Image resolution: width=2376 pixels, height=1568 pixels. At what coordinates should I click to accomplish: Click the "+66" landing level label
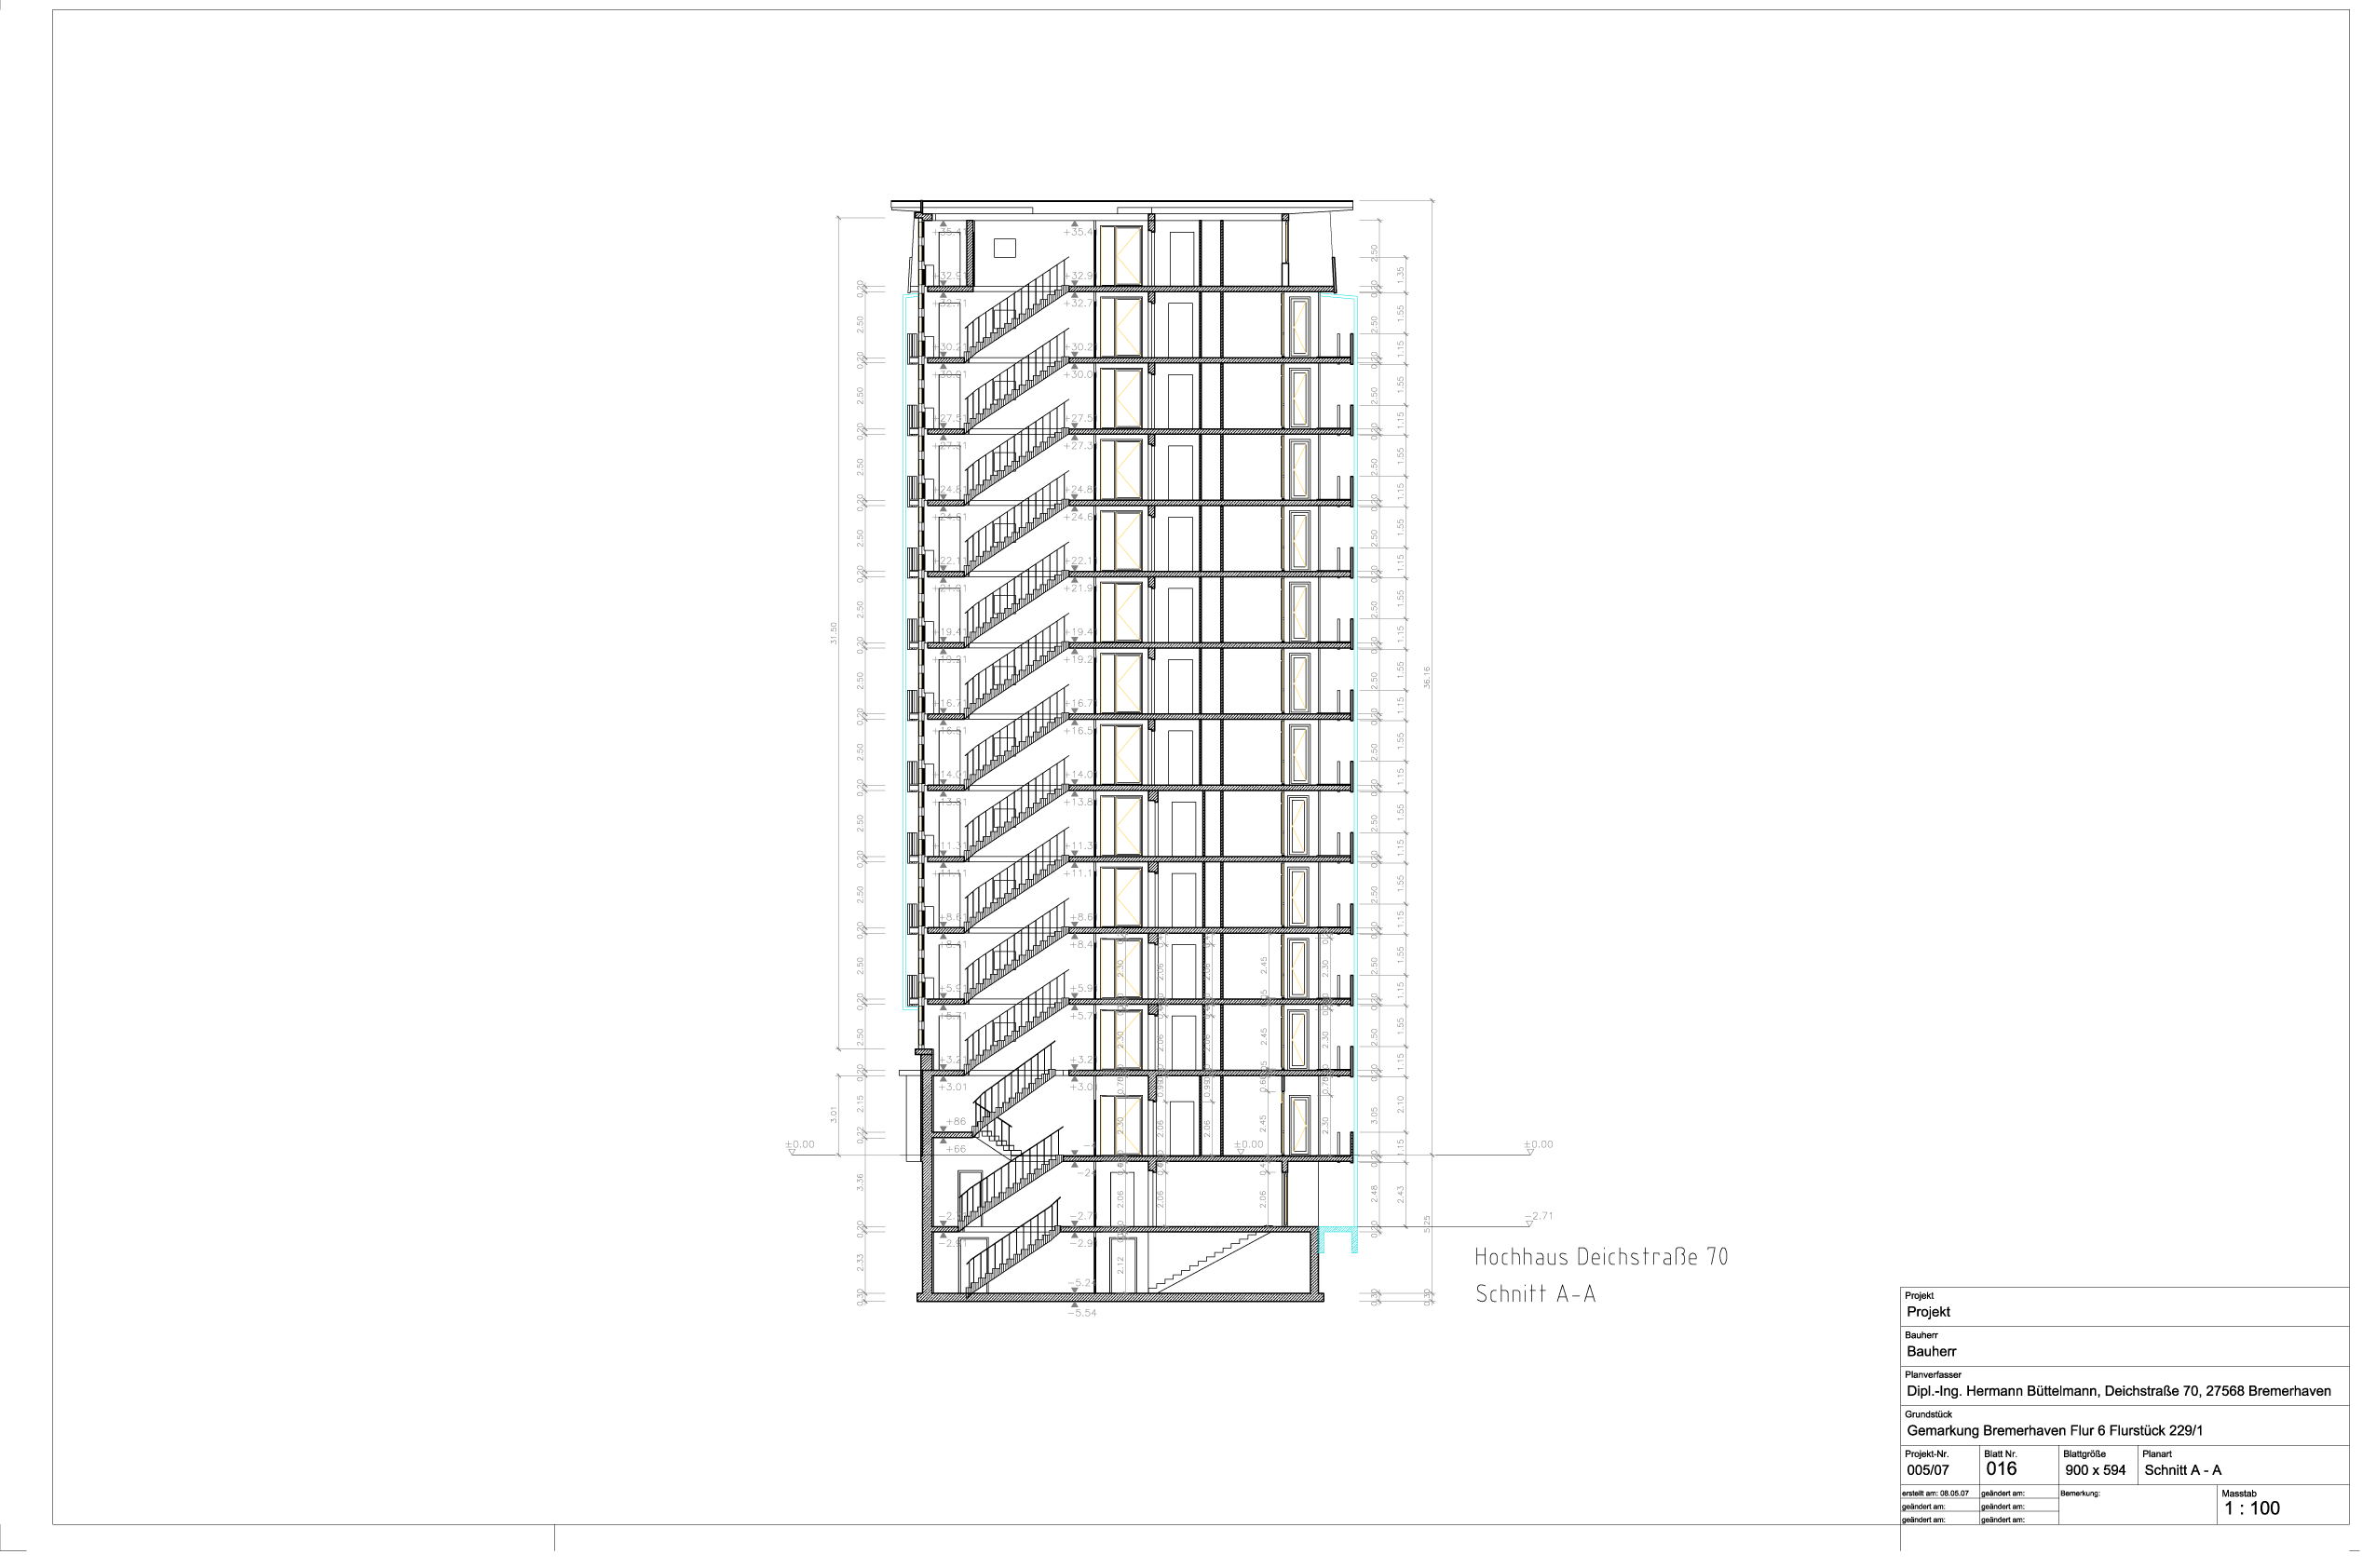point(956,1150)
